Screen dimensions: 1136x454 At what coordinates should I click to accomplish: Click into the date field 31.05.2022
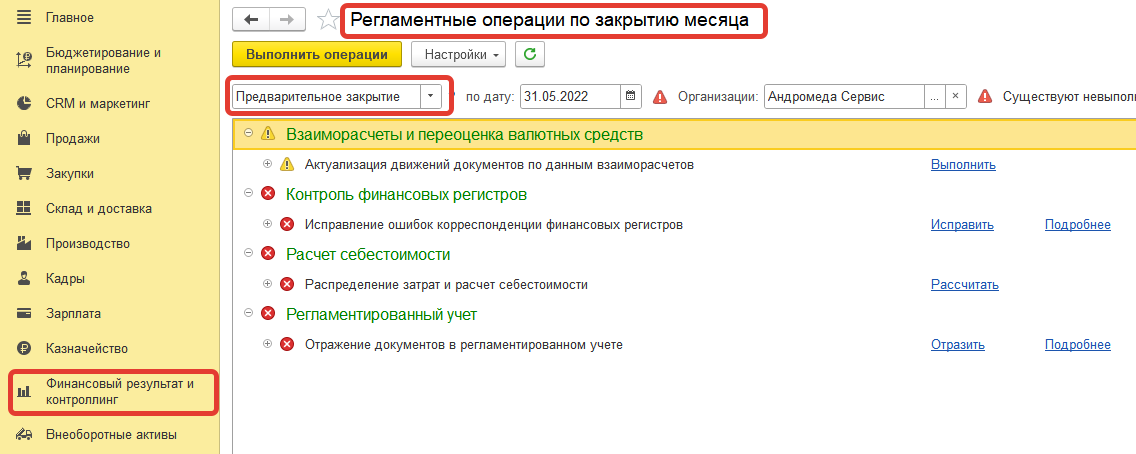(568, 96)
